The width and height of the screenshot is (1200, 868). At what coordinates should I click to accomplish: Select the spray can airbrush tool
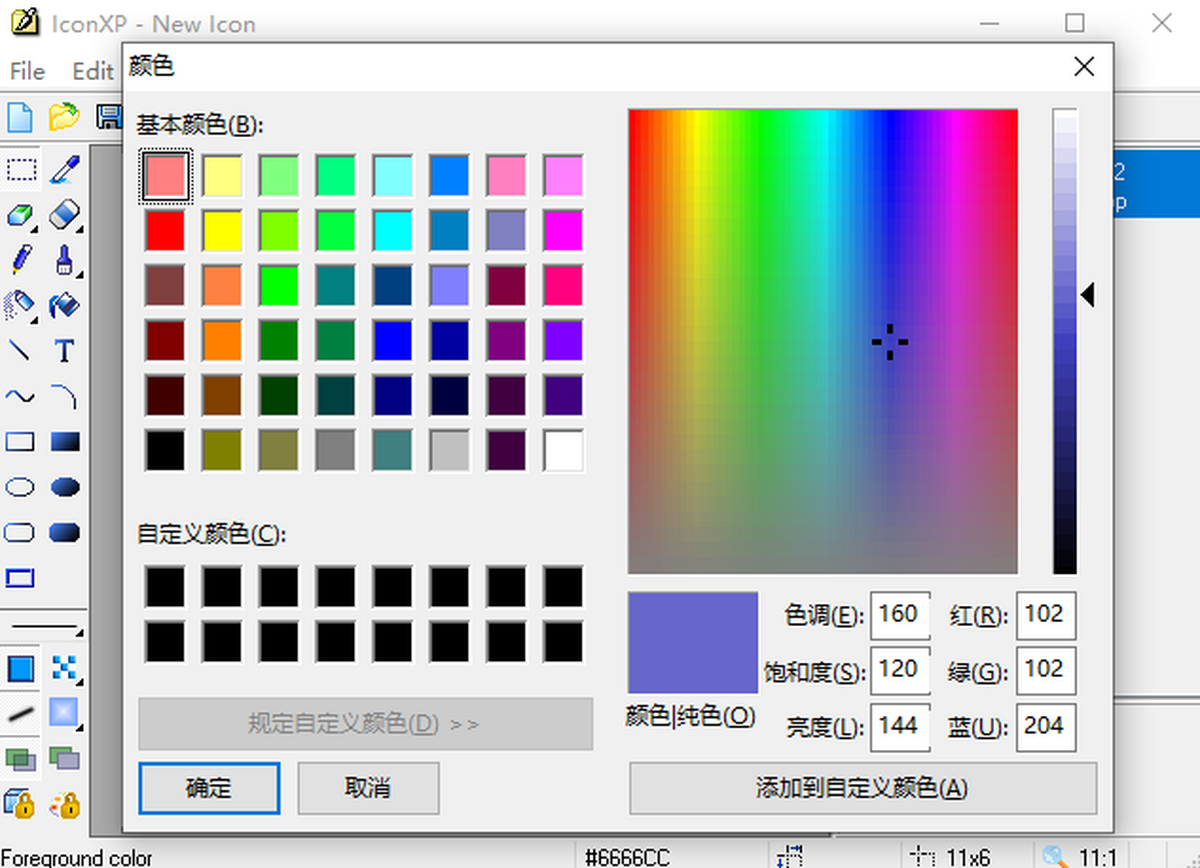point(21,305)
